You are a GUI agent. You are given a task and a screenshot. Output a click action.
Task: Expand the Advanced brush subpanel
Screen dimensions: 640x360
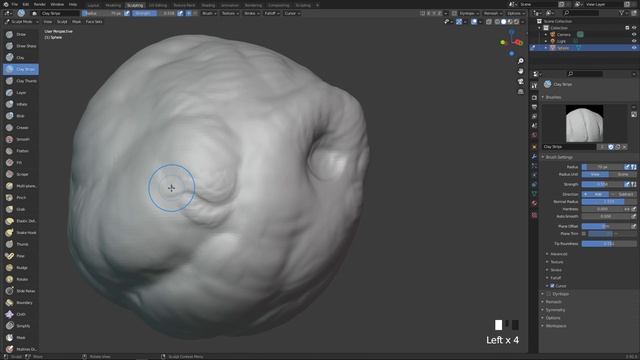[558, 254]
